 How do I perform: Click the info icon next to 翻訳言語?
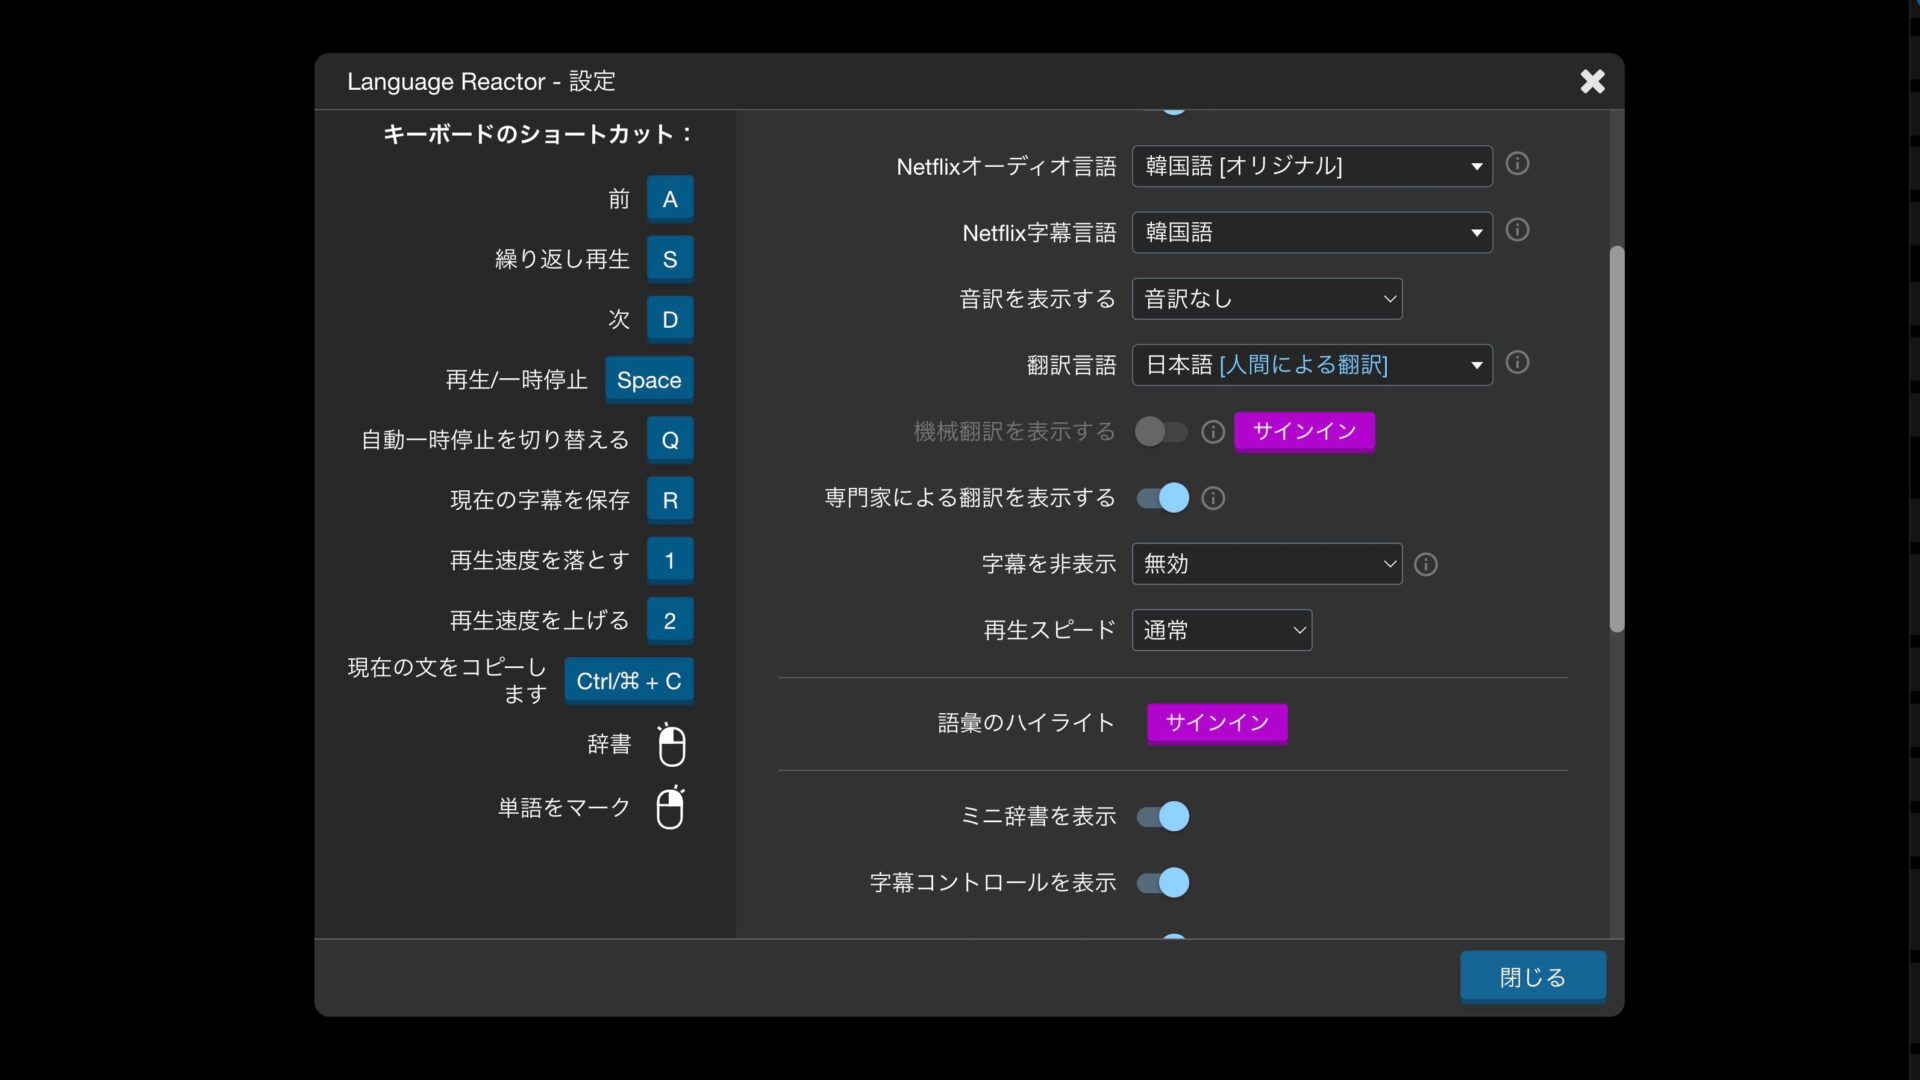(x=1517, y=363)
